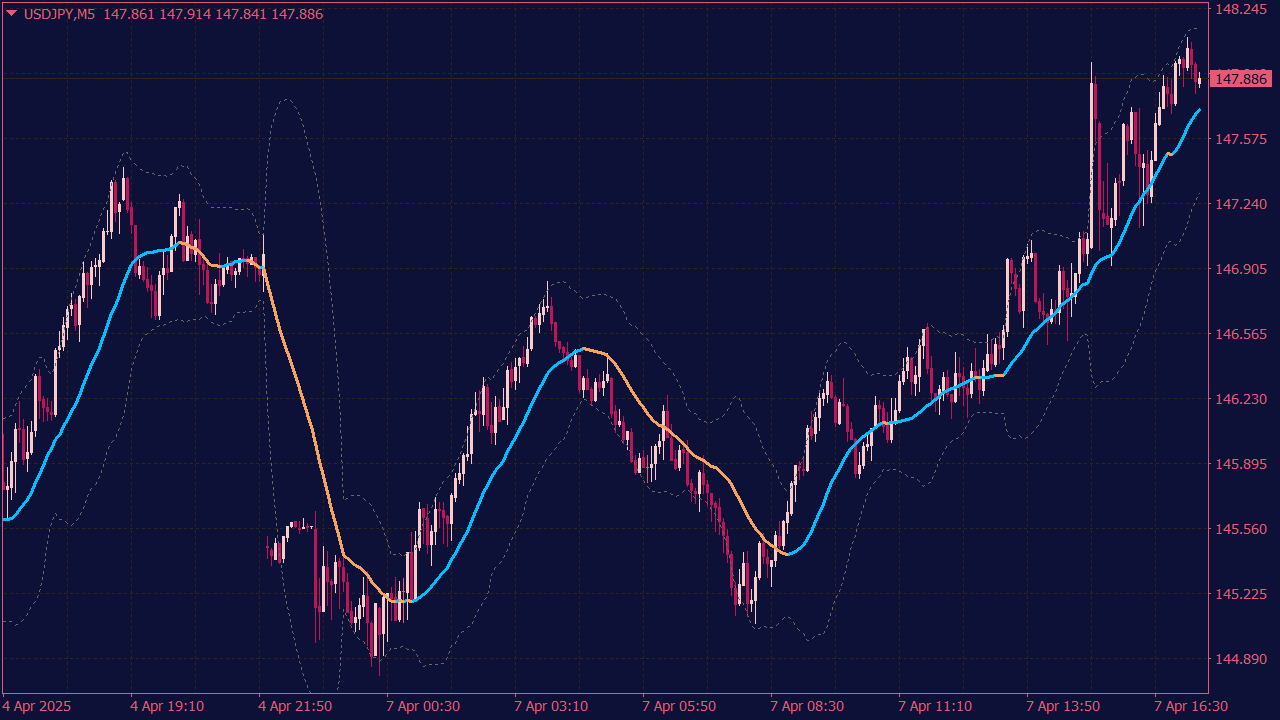Click the USDJPY,M5 chart title

coord(59,14)
